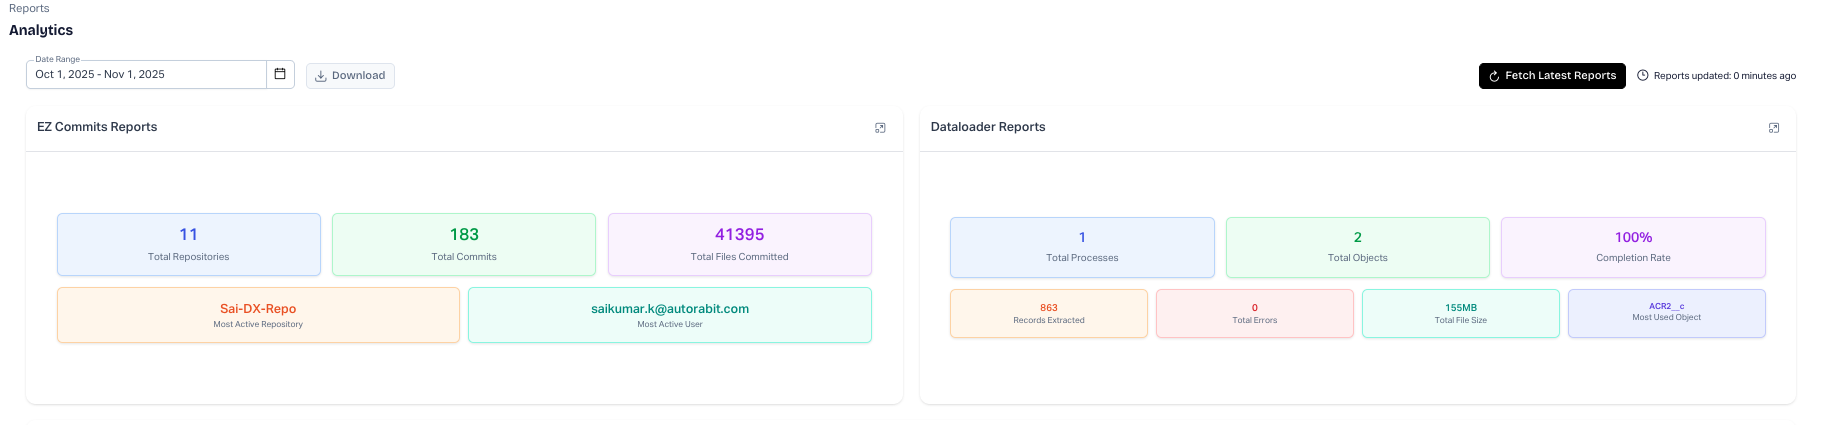1827x425 pixels.
Task: Select the Total Commits card
Action: [x=464, y=244]
